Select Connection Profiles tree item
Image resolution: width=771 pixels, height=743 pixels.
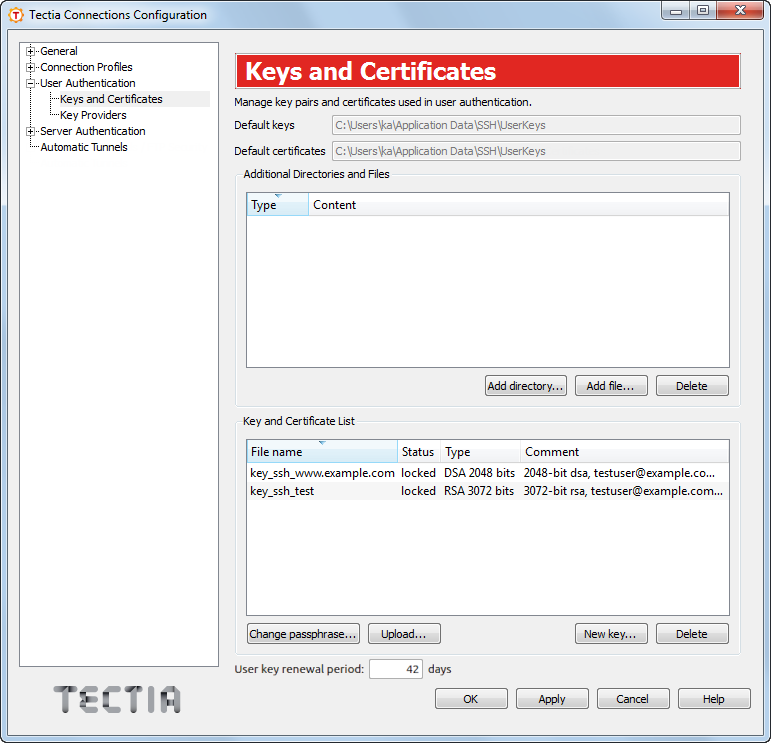click(x=86, y=67)
